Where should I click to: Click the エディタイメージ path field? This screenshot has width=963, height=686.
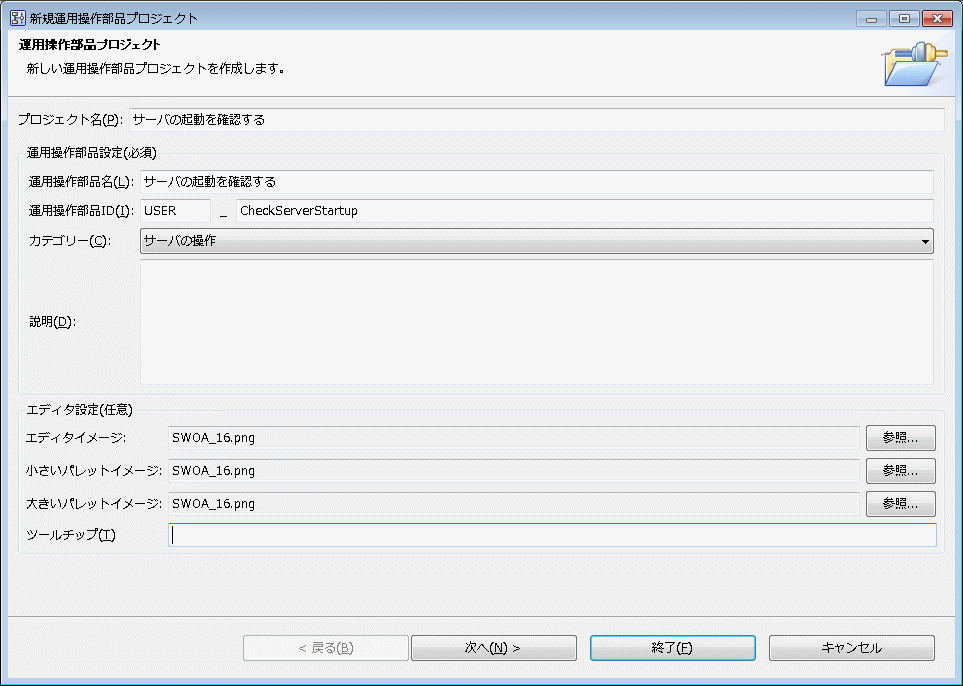[x=513, y=438]
